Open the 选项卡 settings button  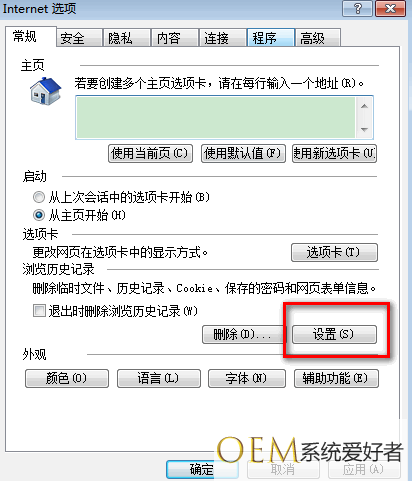(x=334, y=252)
